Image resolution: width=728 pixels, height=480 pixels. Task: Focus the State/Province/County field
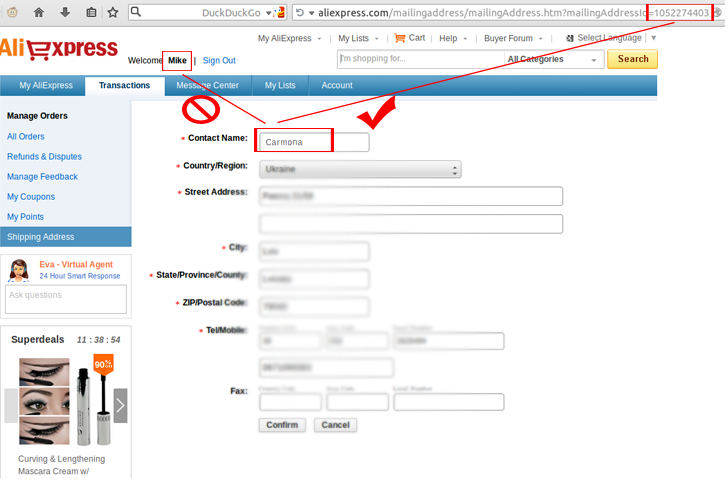coord(314,279)
